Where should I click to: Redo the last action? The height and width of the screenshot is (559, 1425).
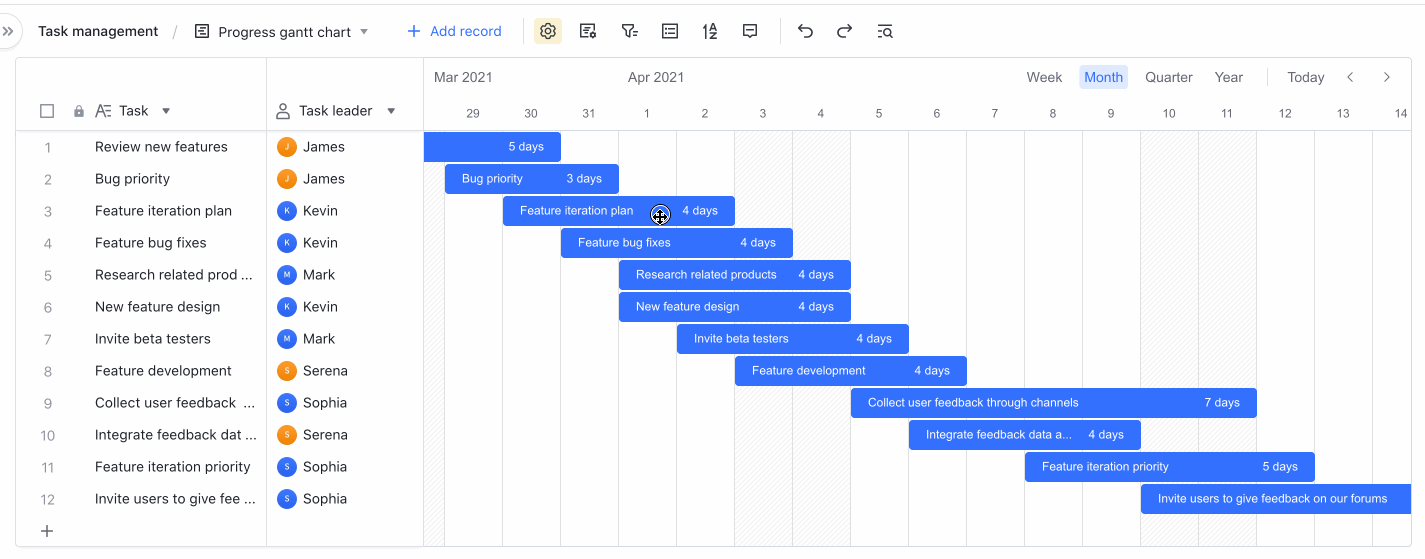pyautogui.click(x=845, y=31)
